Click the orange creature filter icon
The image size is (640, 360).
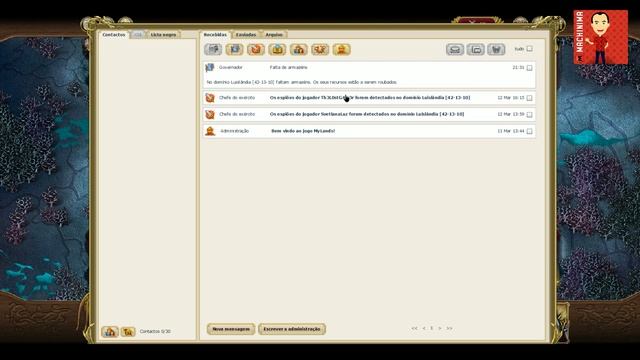pyautogui.click(x=320, y=49)
